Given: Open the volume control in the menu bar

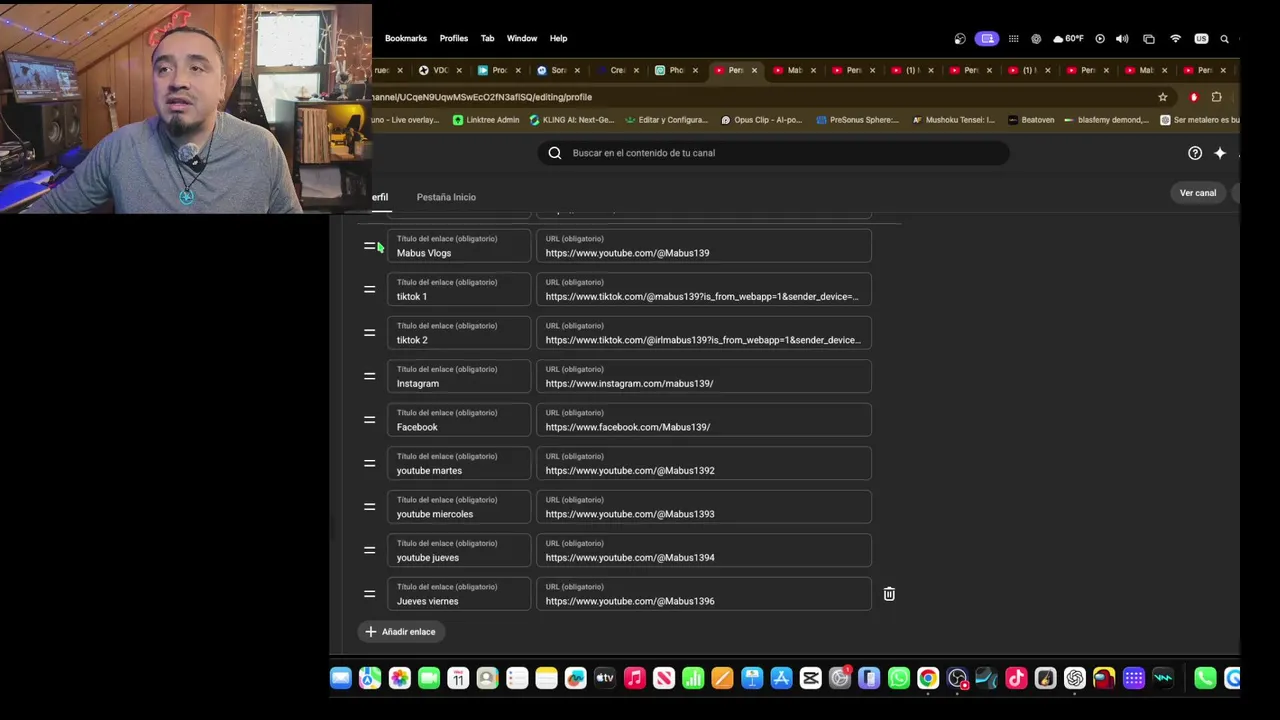Looking at the screenshot, I should (1122, 39).
